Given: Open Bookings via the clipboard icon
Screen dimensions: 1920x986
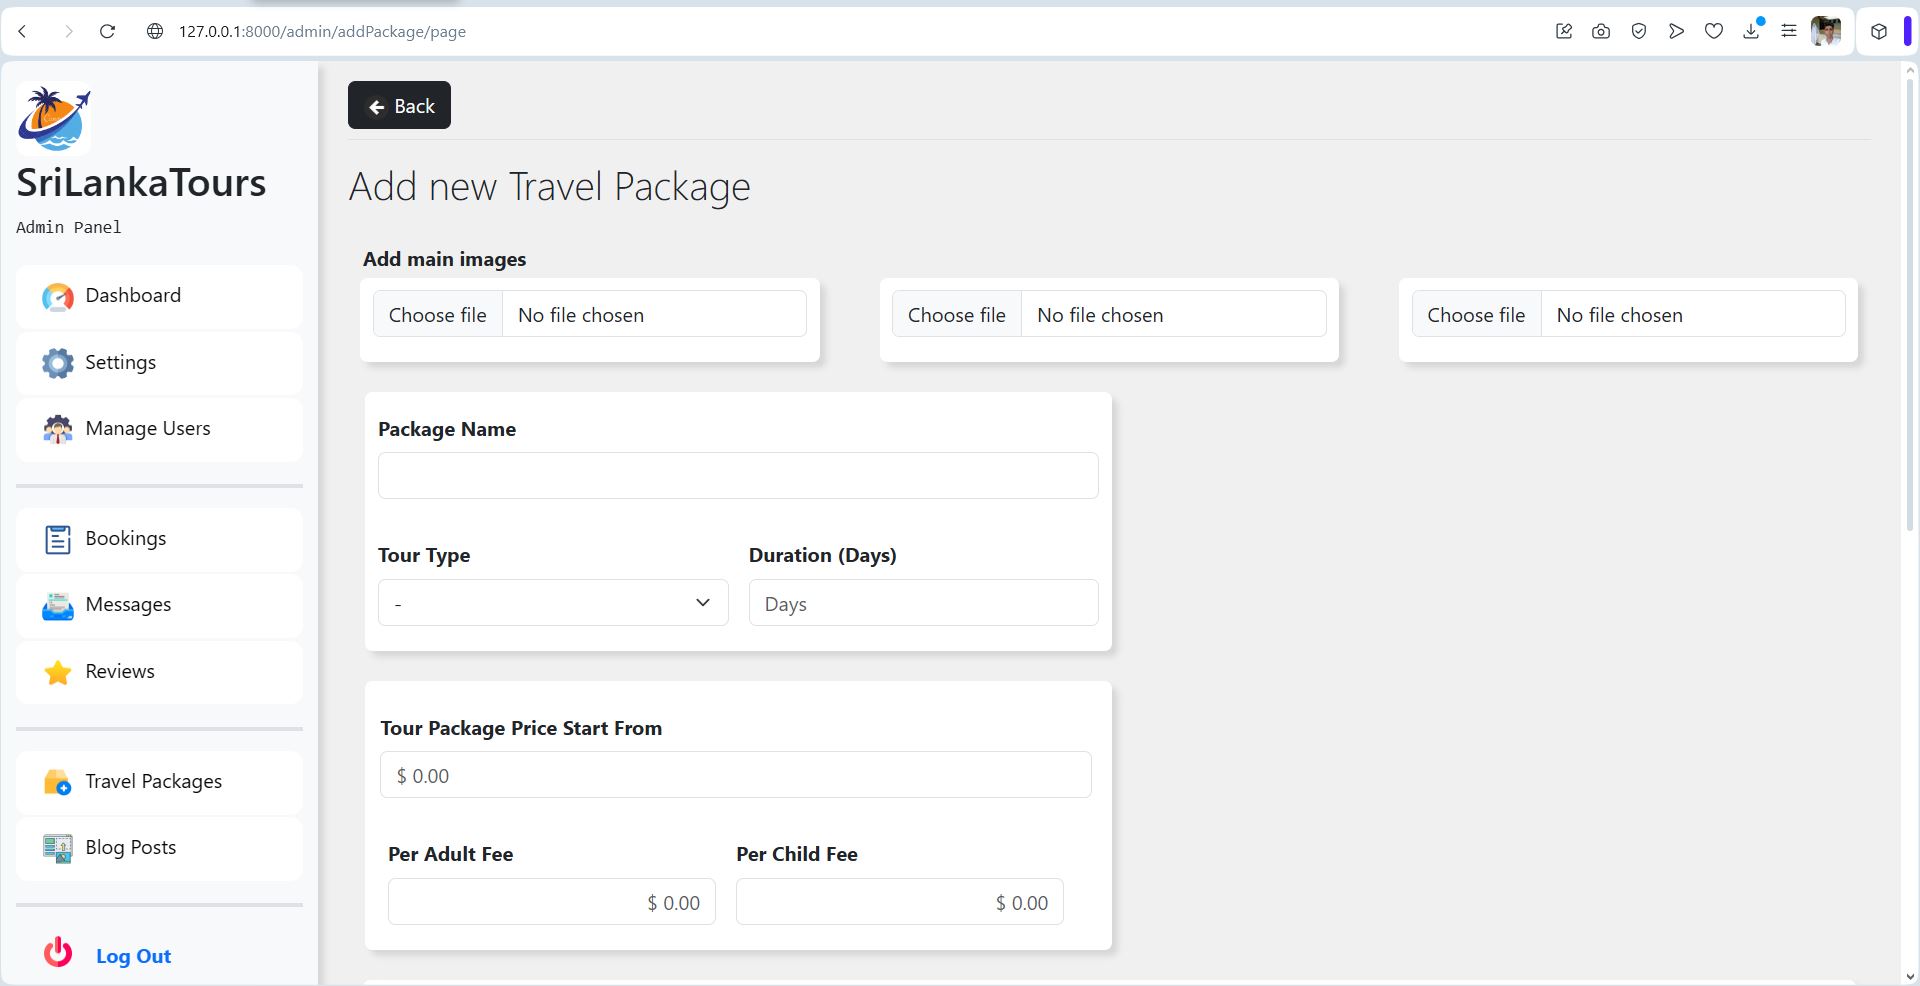Looking at the screenshot, I should [58, 539].
